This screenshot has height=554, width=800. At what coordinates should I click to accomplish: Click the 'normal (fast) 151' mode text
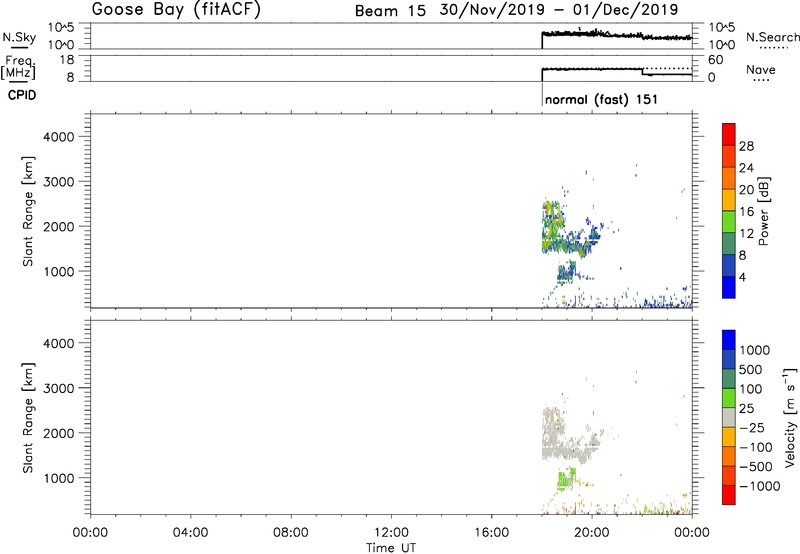pos(601,99)
